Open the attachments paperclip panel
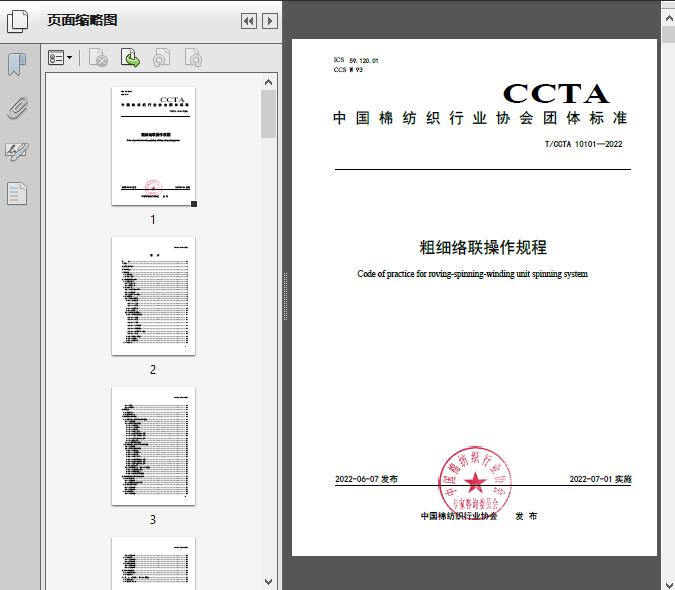Screen dimensions: 675x590 (x=18, y=108)
